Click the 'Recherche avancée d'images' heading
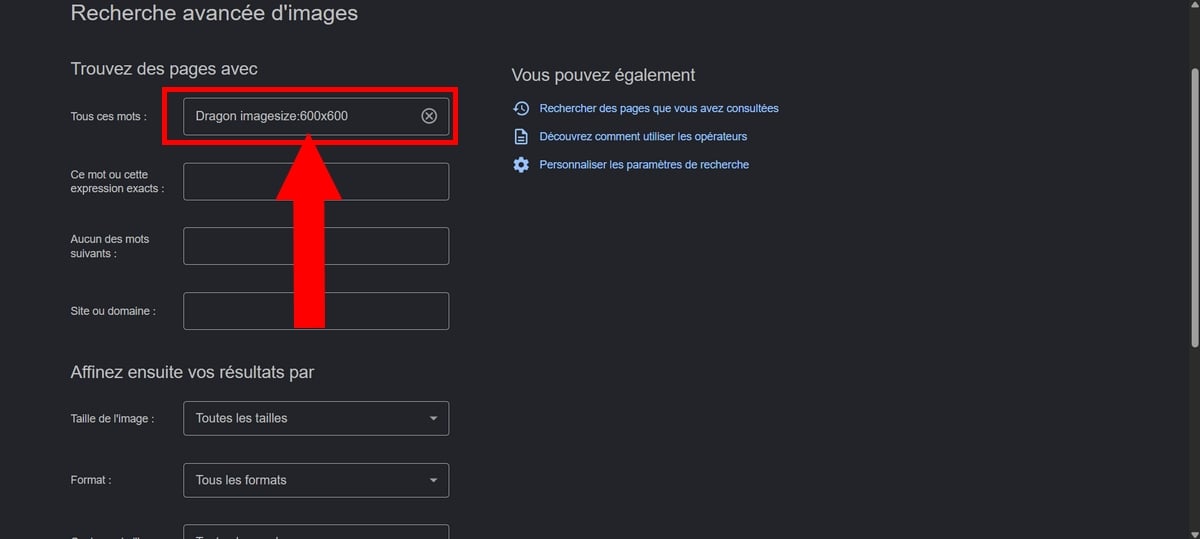Screen dimensions: 1200x539 pos(214,14)
